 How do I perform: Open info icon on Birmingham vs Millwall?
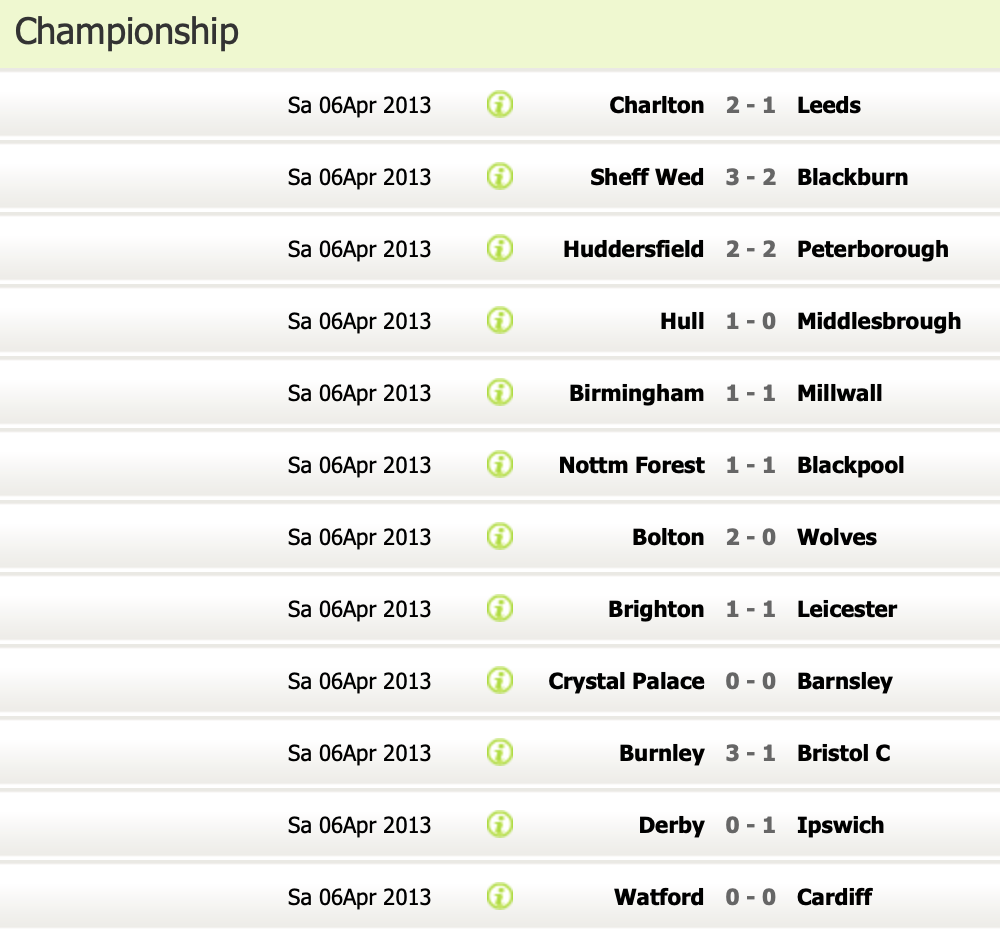(500, 393)
